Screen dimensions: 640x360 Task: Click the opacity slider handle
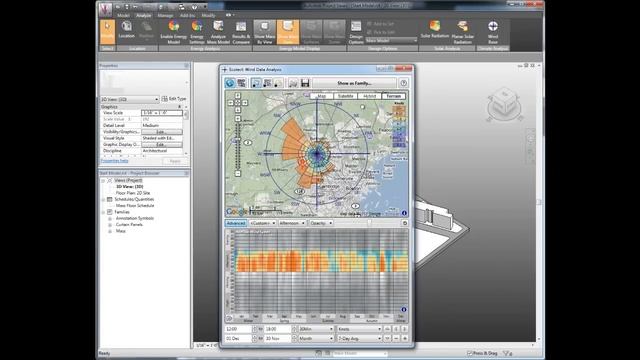(x=369, y=223)
